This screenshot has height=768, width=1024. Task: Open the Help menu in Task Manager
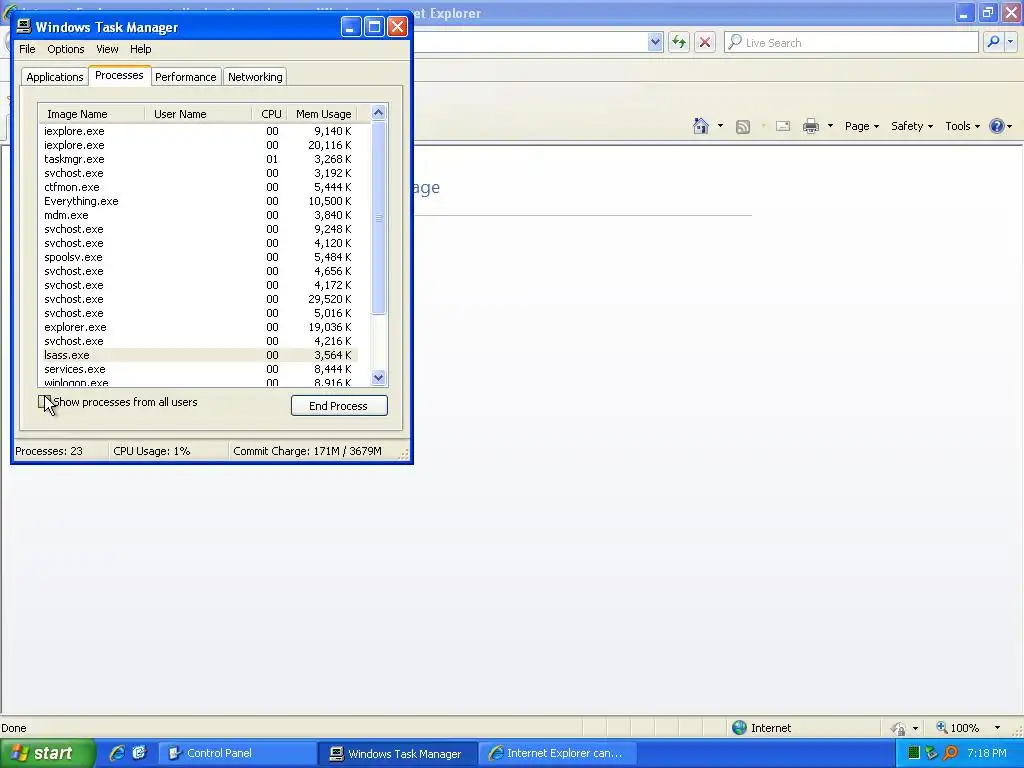[x=140, y=49]
